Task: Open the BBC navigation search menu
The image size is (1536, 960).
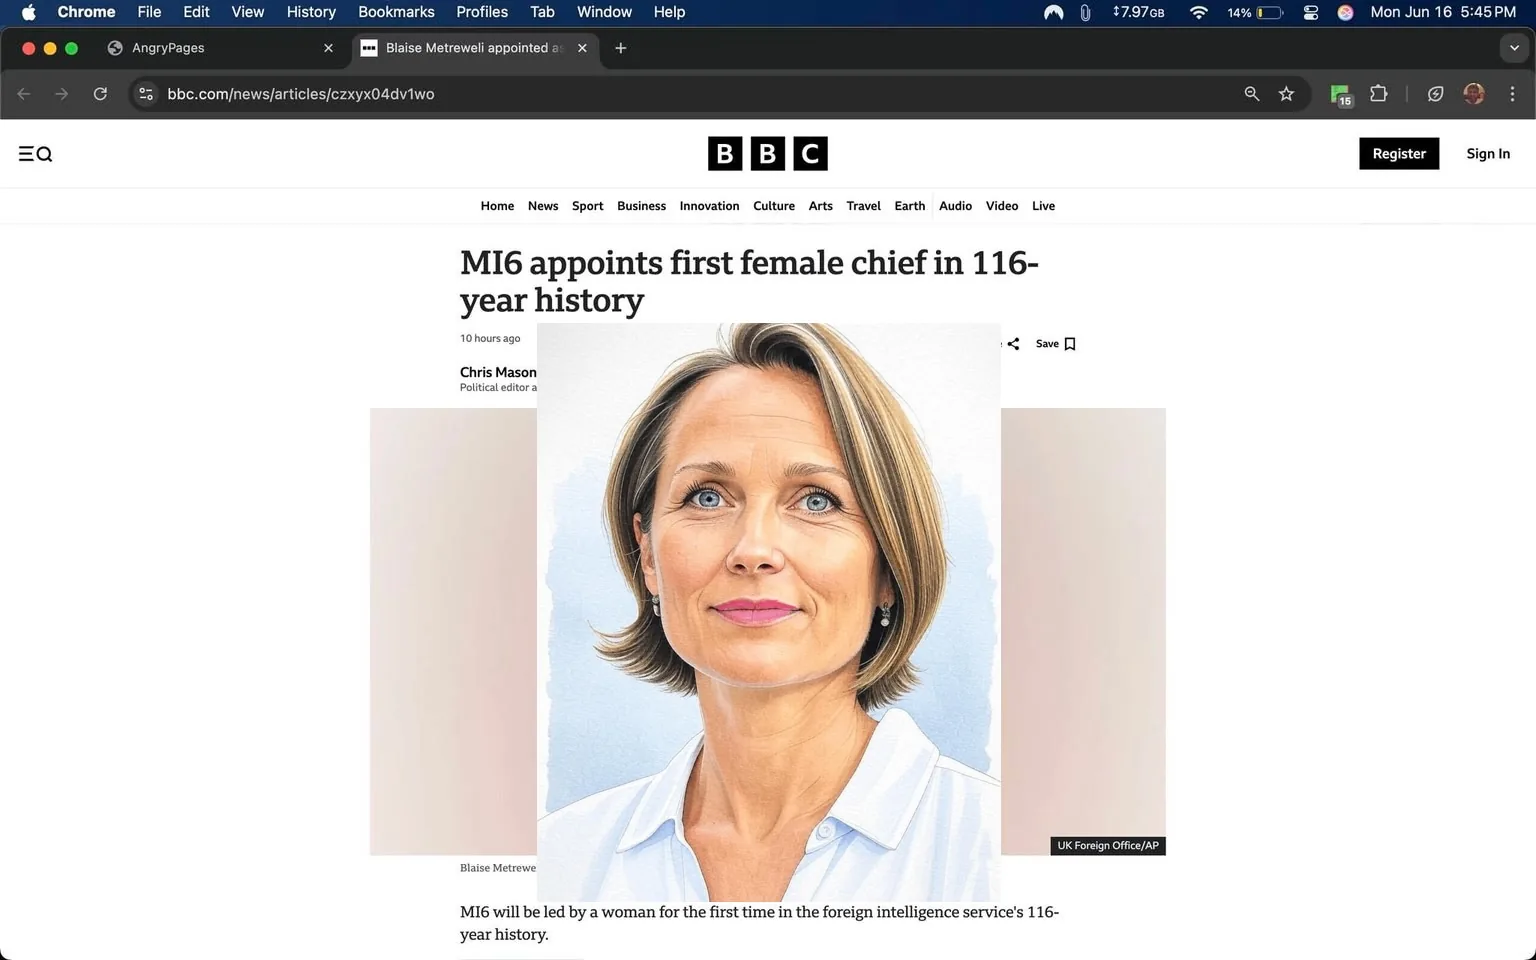Action: (x=35, y=153)
